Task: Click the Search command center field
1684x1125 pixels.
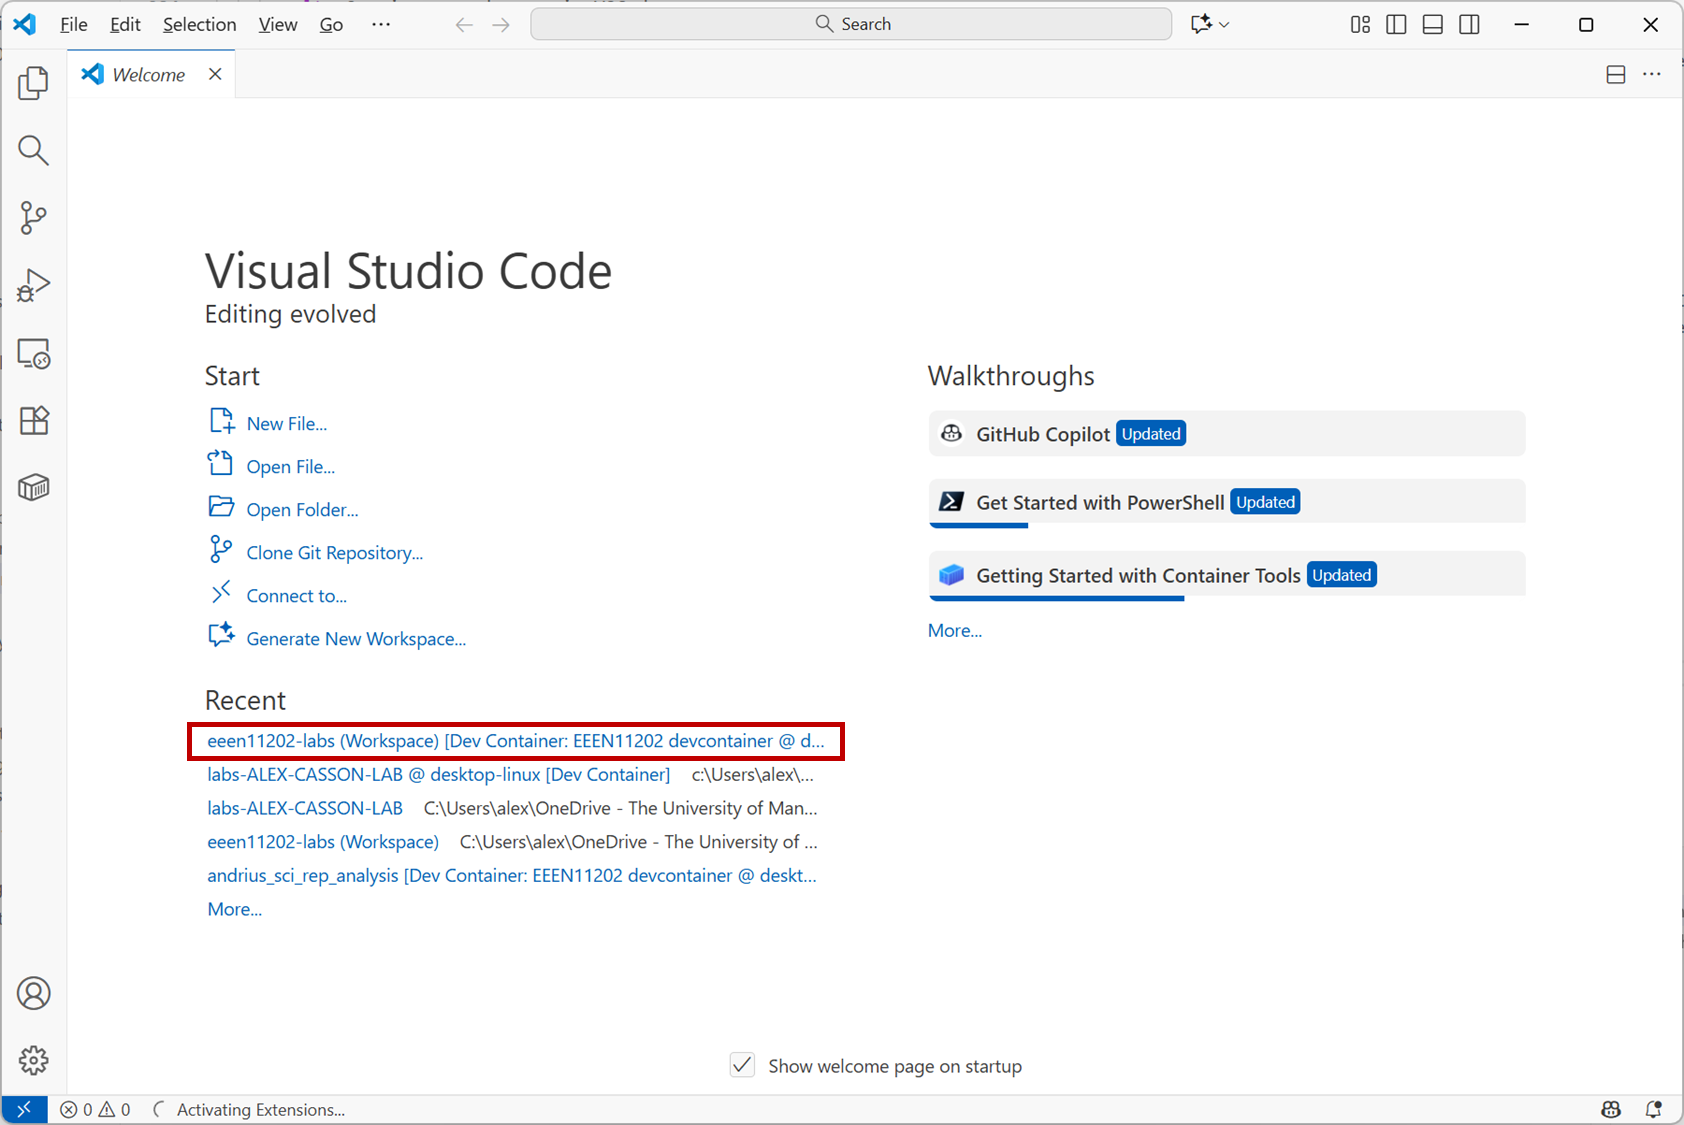Action: tap(851, 24)
